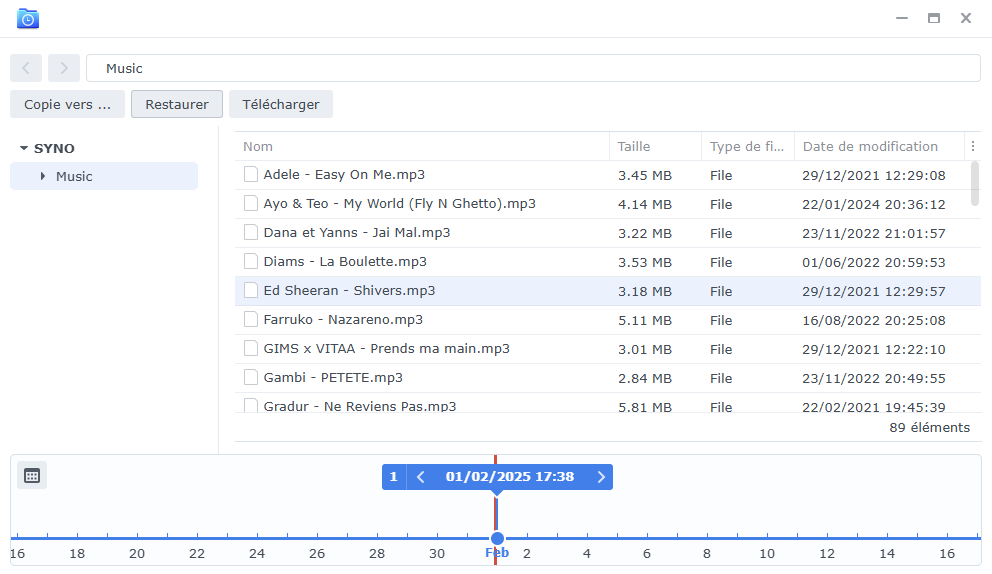Click the 4.14 MB size value

(645, 204)
